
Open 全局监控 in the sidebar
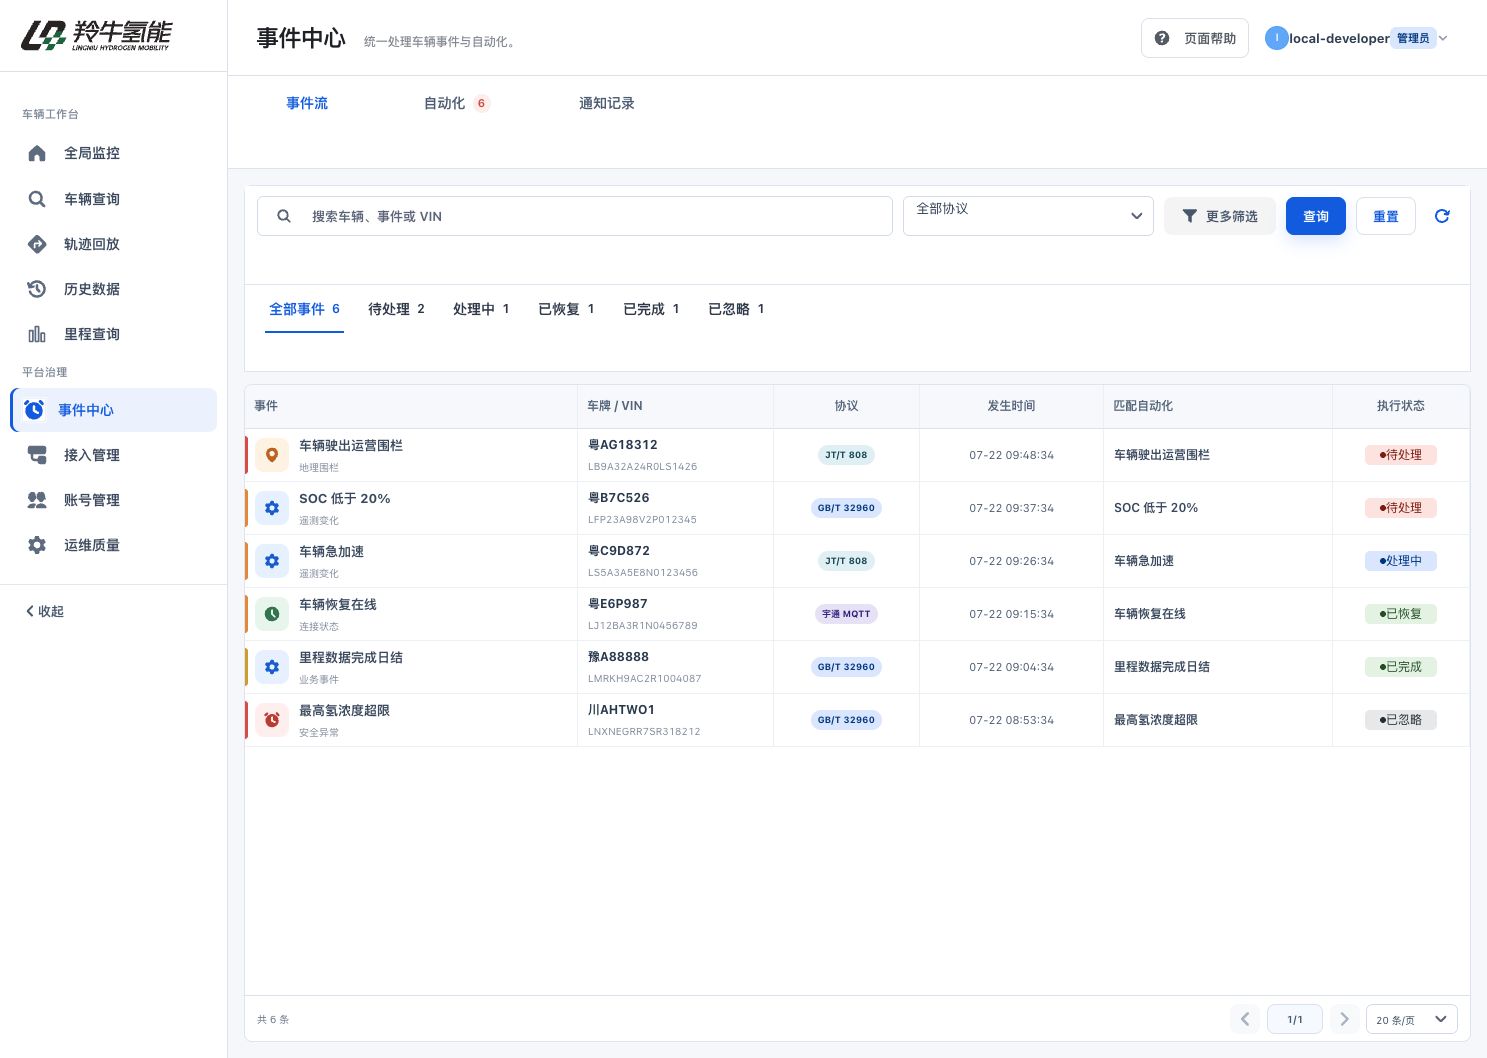pyautogui.click(x=113, y=153)
